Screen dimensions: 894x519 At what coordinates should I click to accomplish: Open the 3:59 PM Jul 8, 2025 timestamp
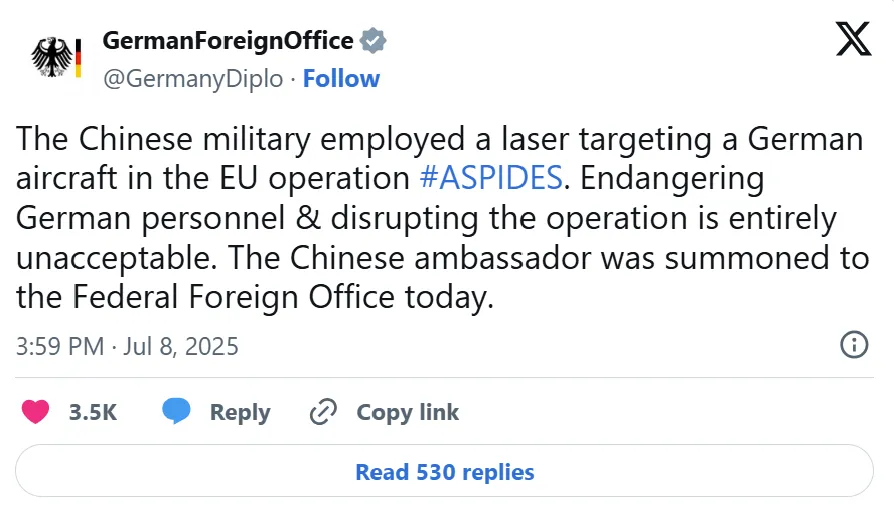point(127,346)
